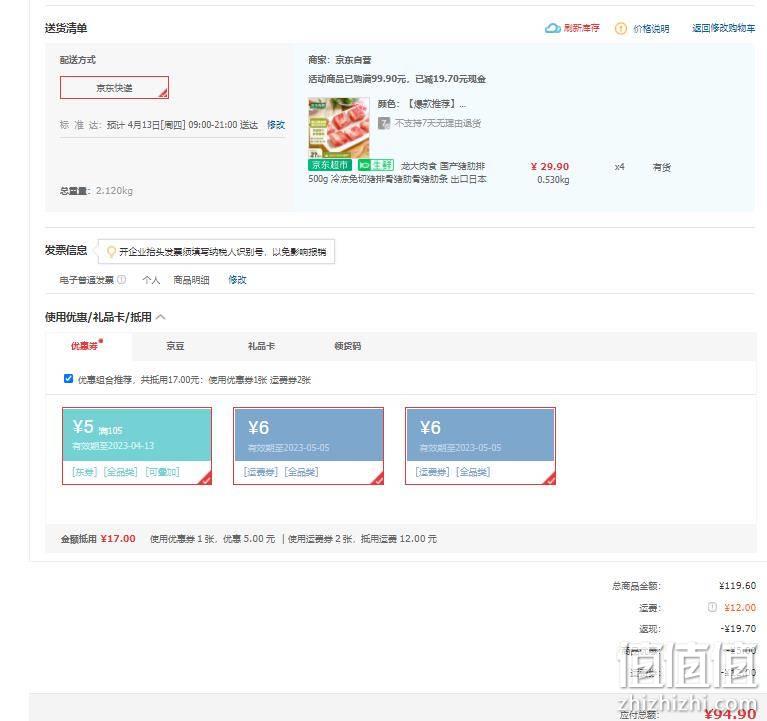The width and height of the screenshot is (767, 721).
Task: Click the refresh inventory cloud icon
Action: tap(552, 28)
